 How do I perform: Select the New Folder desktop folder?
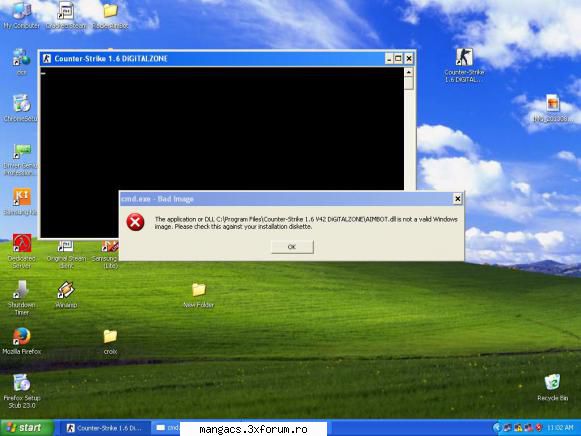199,295
